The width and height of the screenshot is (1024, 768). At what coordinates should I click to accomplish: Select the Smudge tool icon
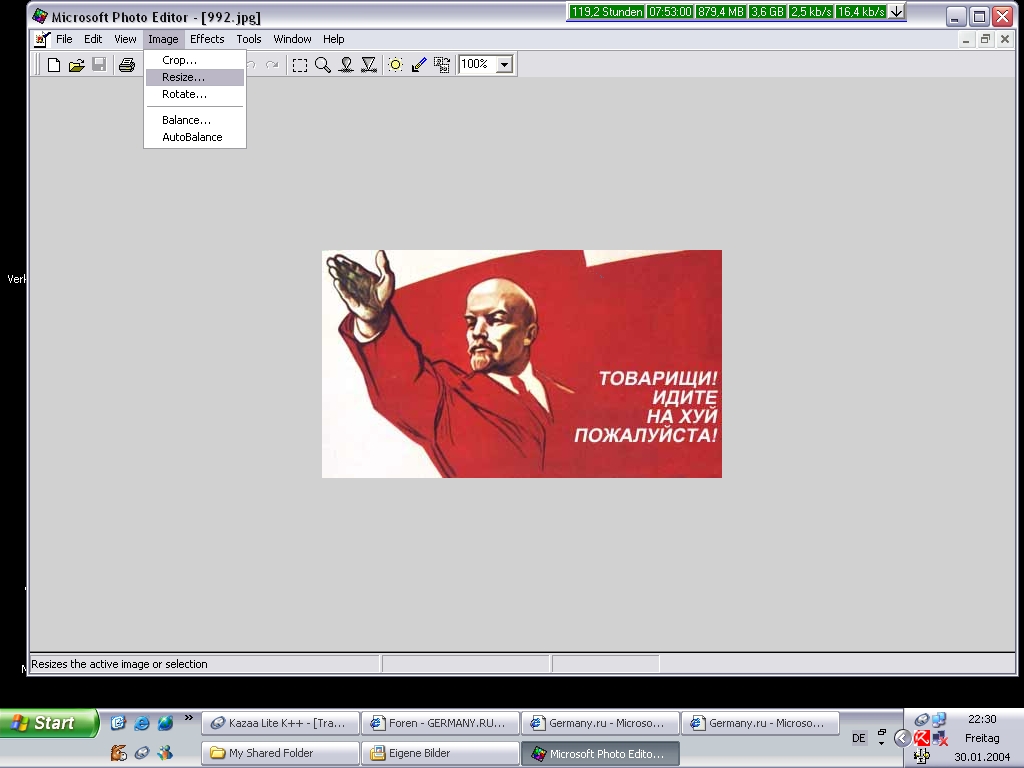(x=346, y=65)
